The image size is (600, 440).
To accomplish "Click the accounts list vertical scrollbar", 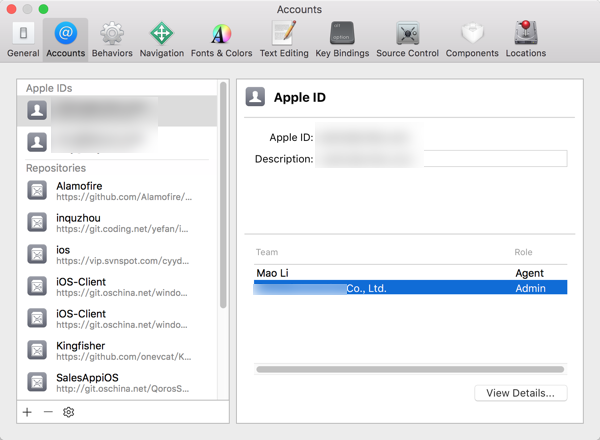I will 223,195.
